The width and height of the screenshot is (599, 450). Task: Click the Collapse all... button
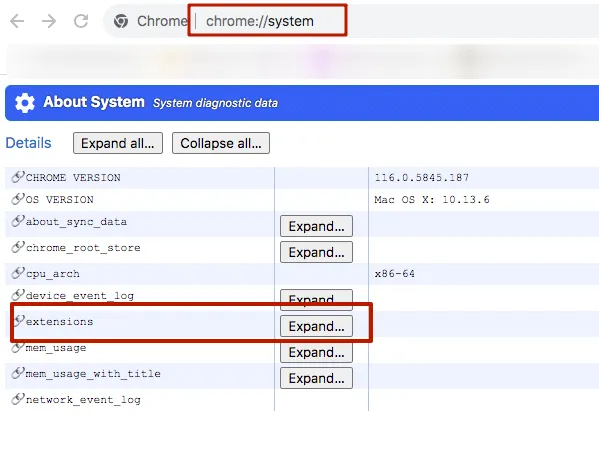click(x=221, y=143)
